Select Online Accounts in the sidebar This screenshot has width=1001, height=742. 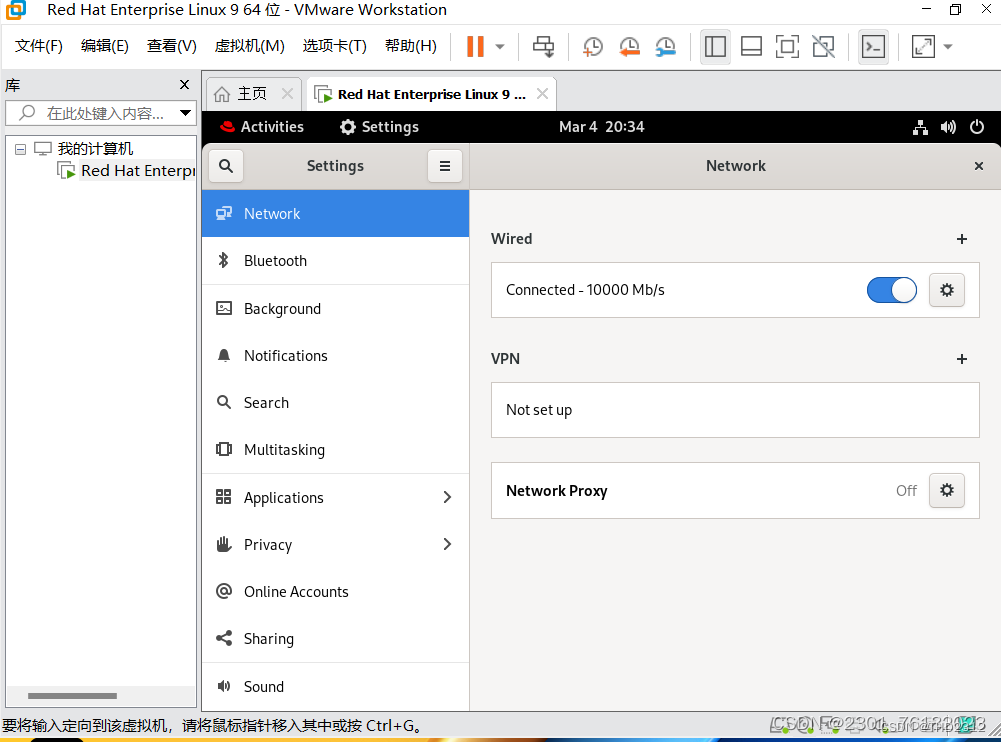(x=335, y=592)
